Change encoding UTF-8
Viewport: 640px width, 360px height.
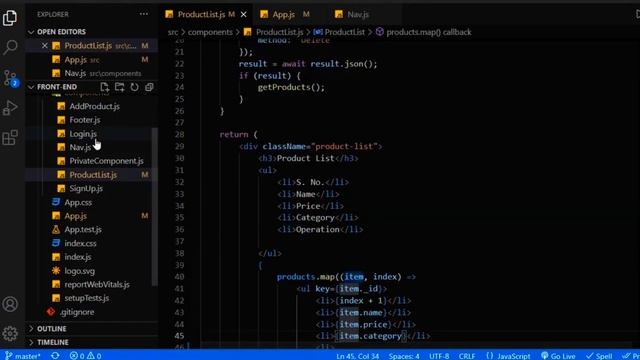pyautogui.click(x=439, y=356)
